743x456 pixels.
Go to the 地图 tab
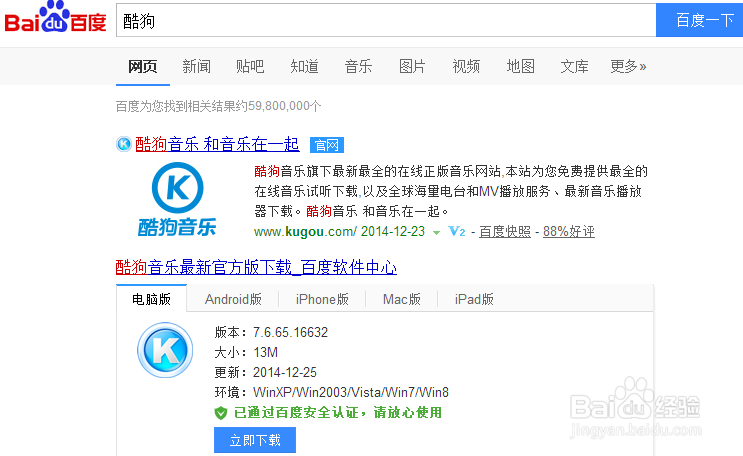pos(520,66)
